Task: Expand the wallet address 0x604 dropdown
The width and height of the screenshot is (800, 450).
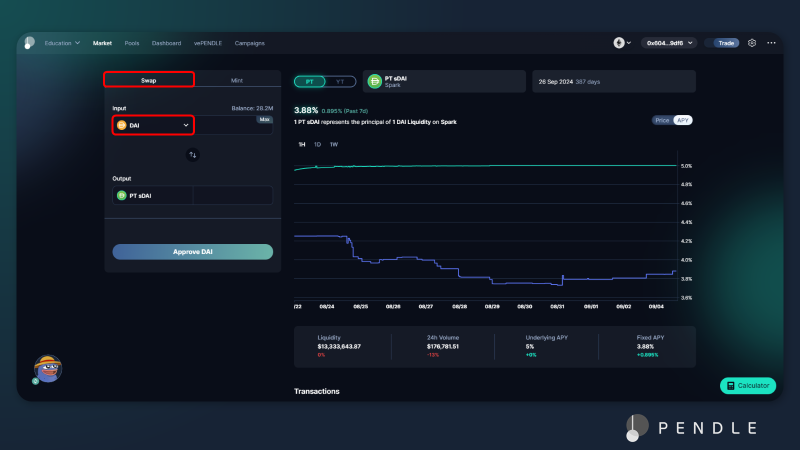Action: (x=669, y=43)
